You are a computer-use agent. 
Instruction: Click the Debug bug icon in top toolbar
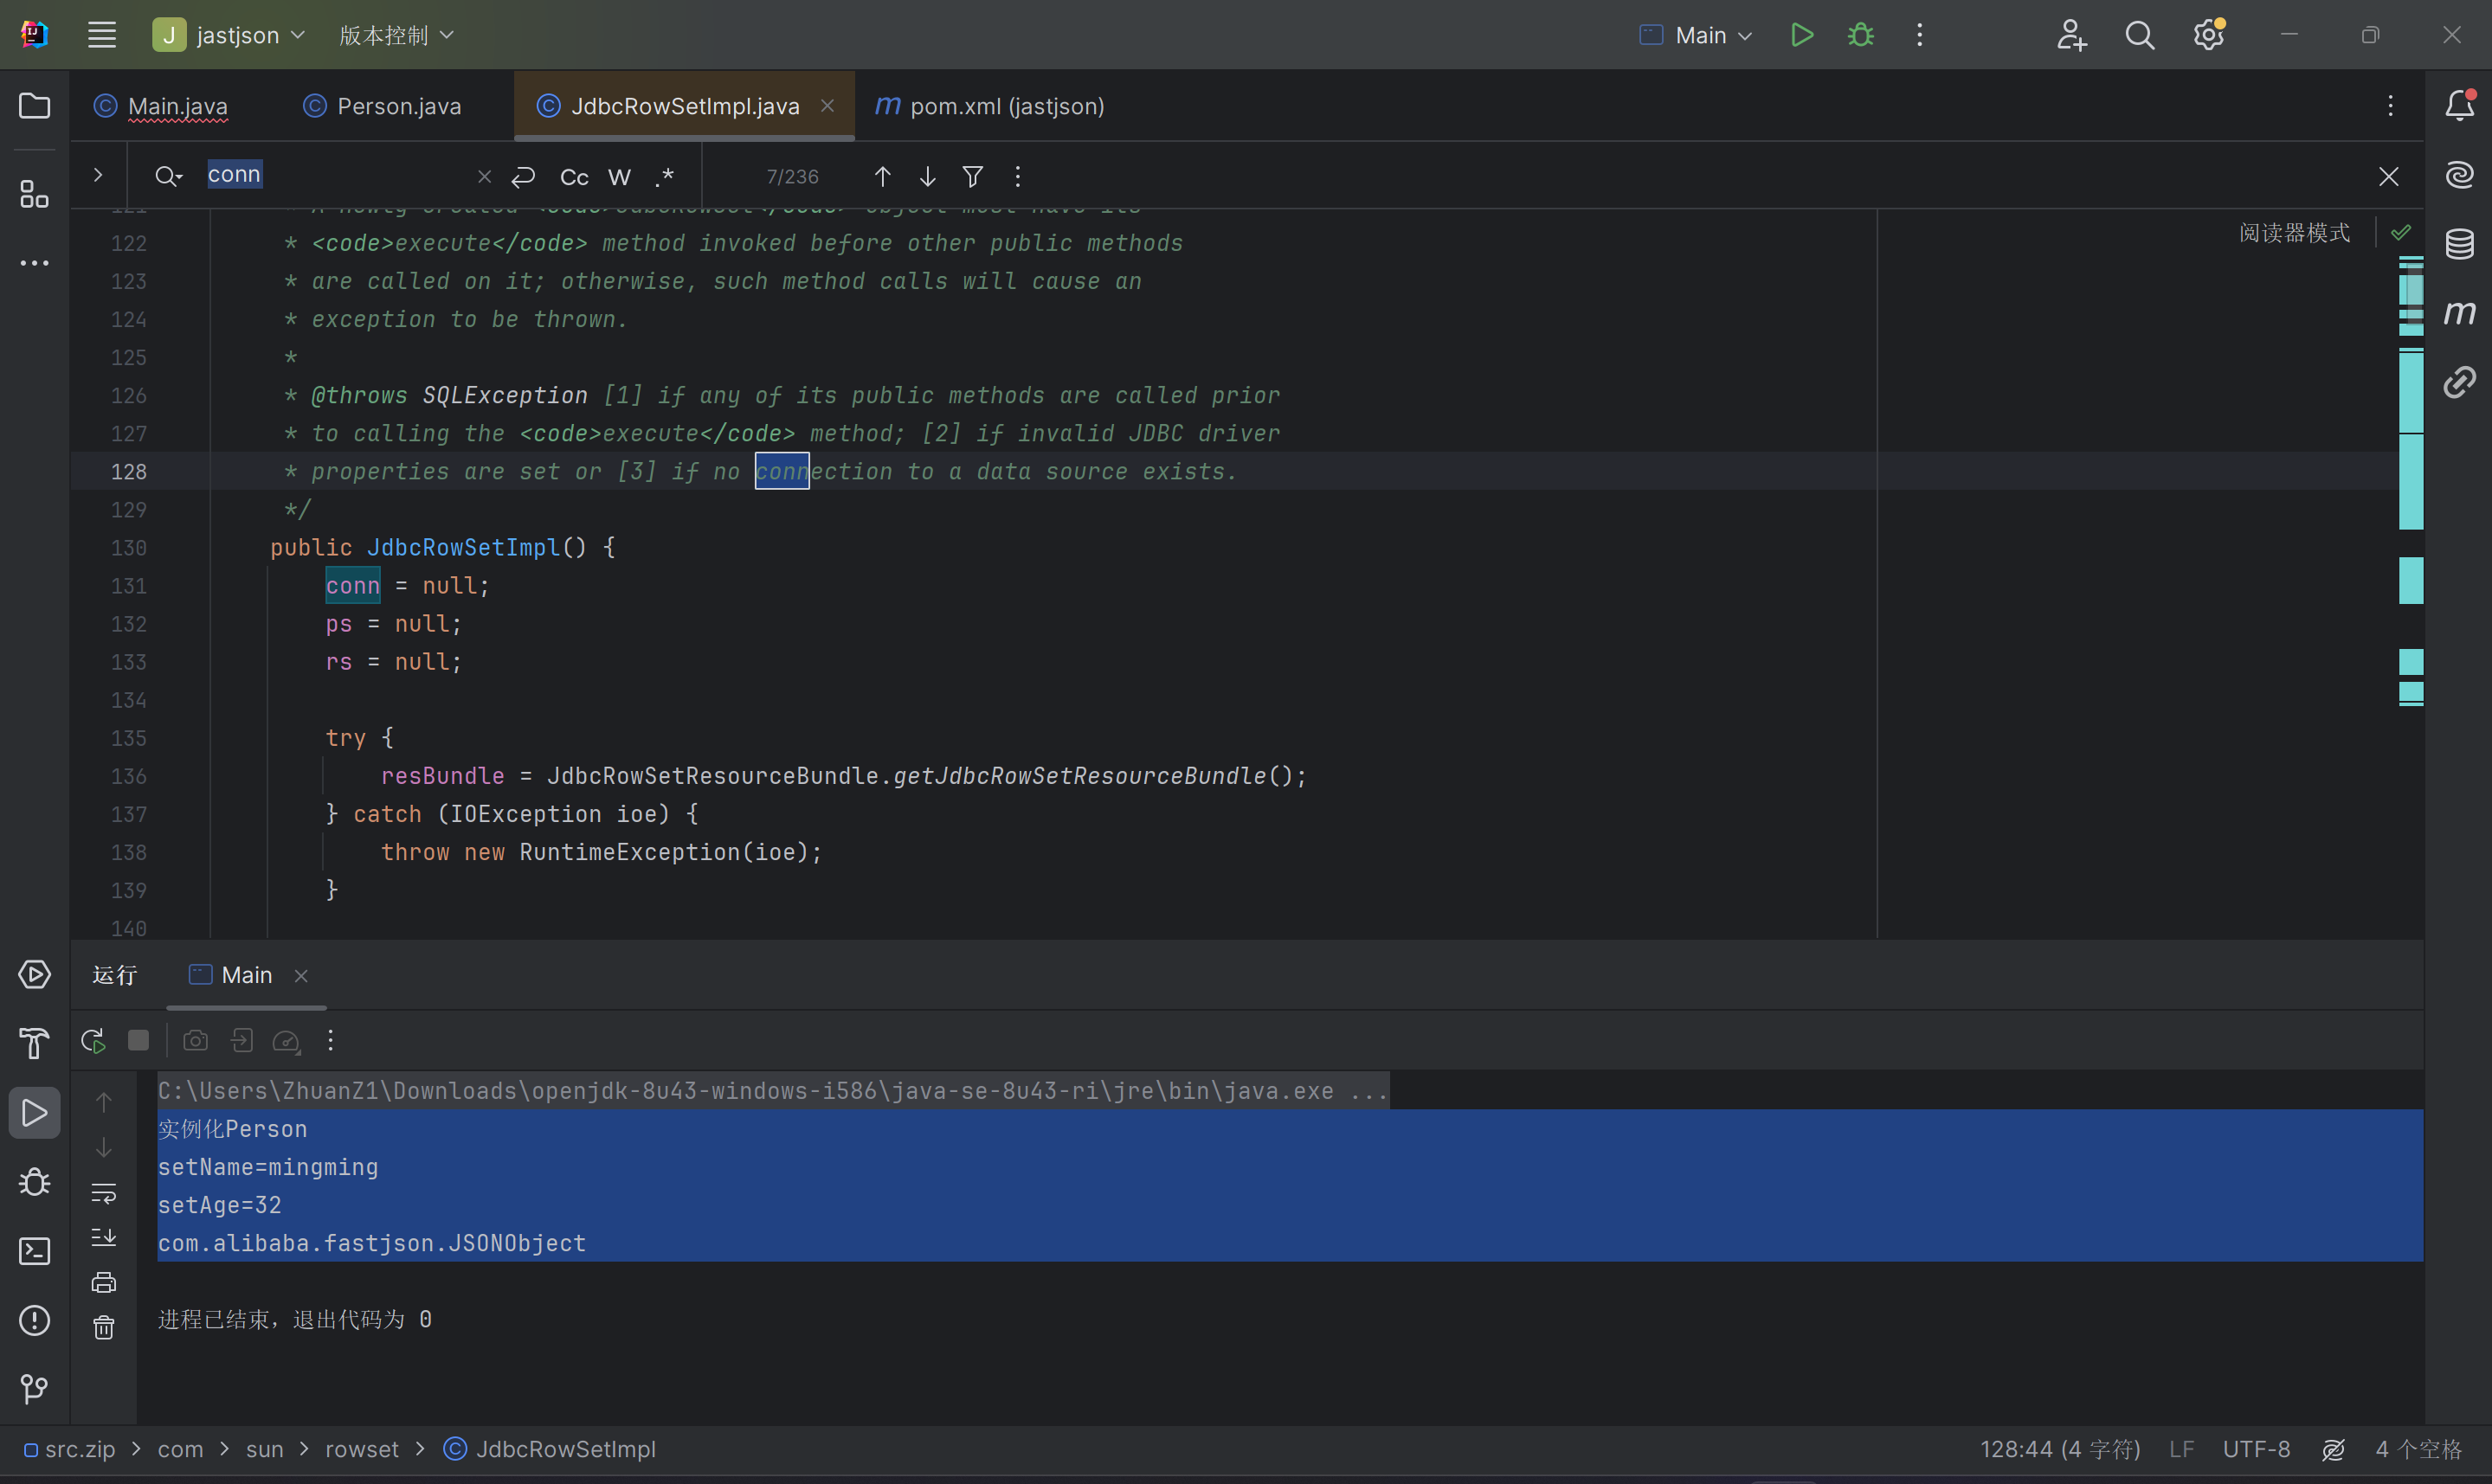point(1860,35)
